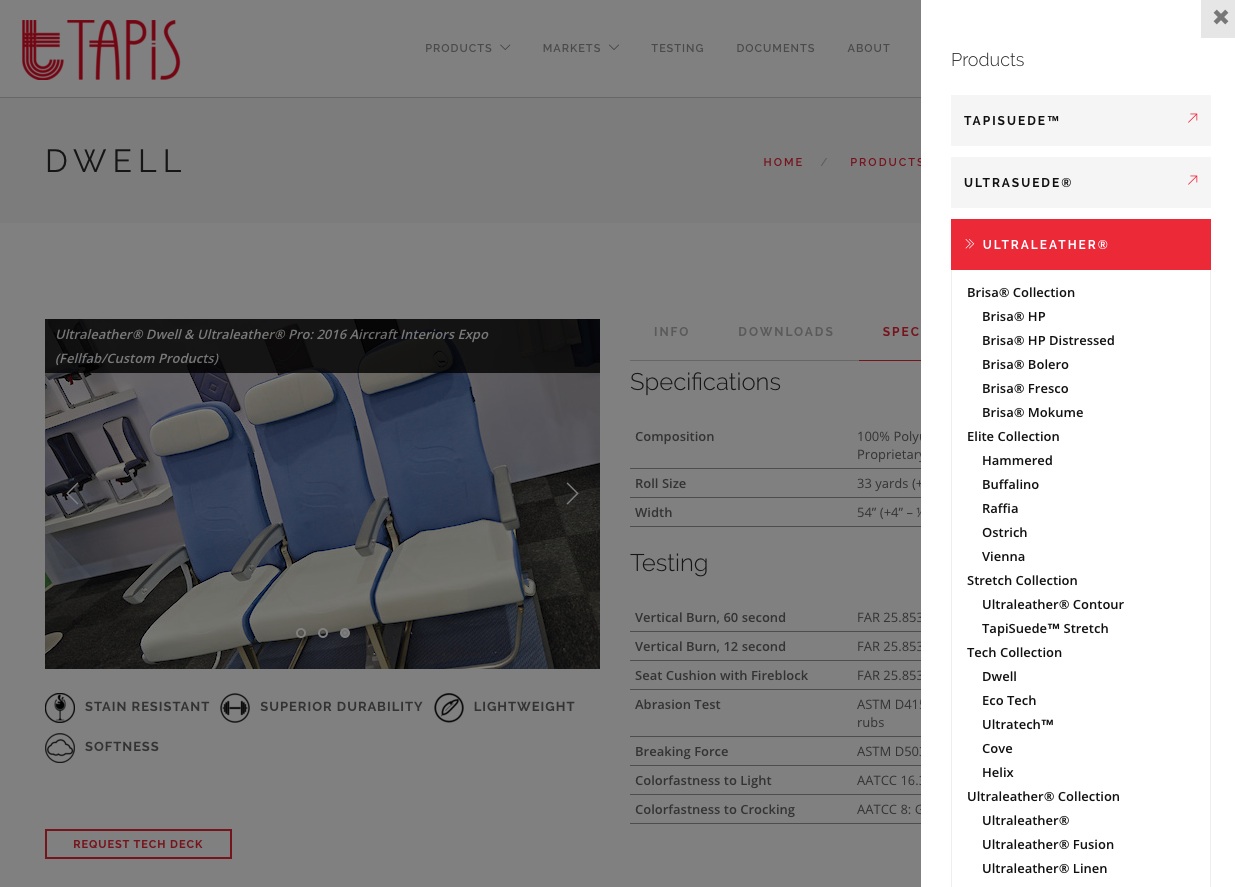Viewport: 1235px width, 887px height.
Task: Select the second carousel dot
Action: 323,633
